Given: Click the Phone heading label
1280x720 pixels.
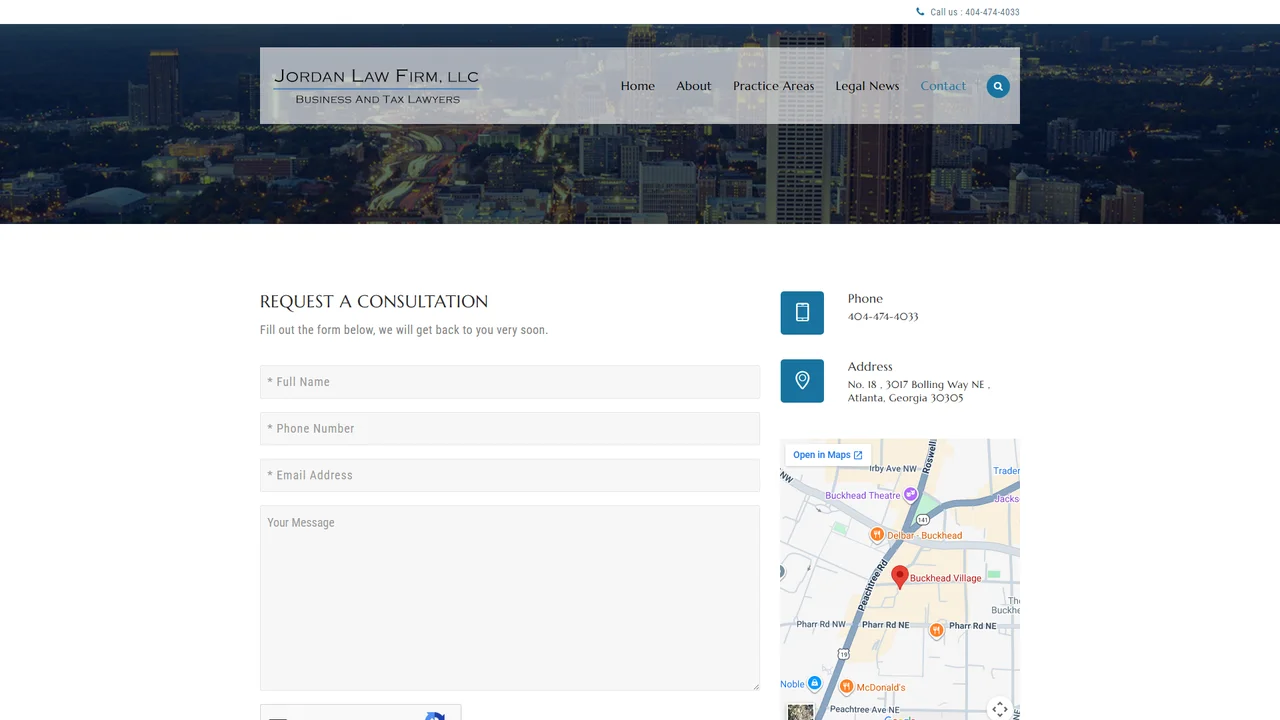Looking at the screenshot, I should (865, 298).
